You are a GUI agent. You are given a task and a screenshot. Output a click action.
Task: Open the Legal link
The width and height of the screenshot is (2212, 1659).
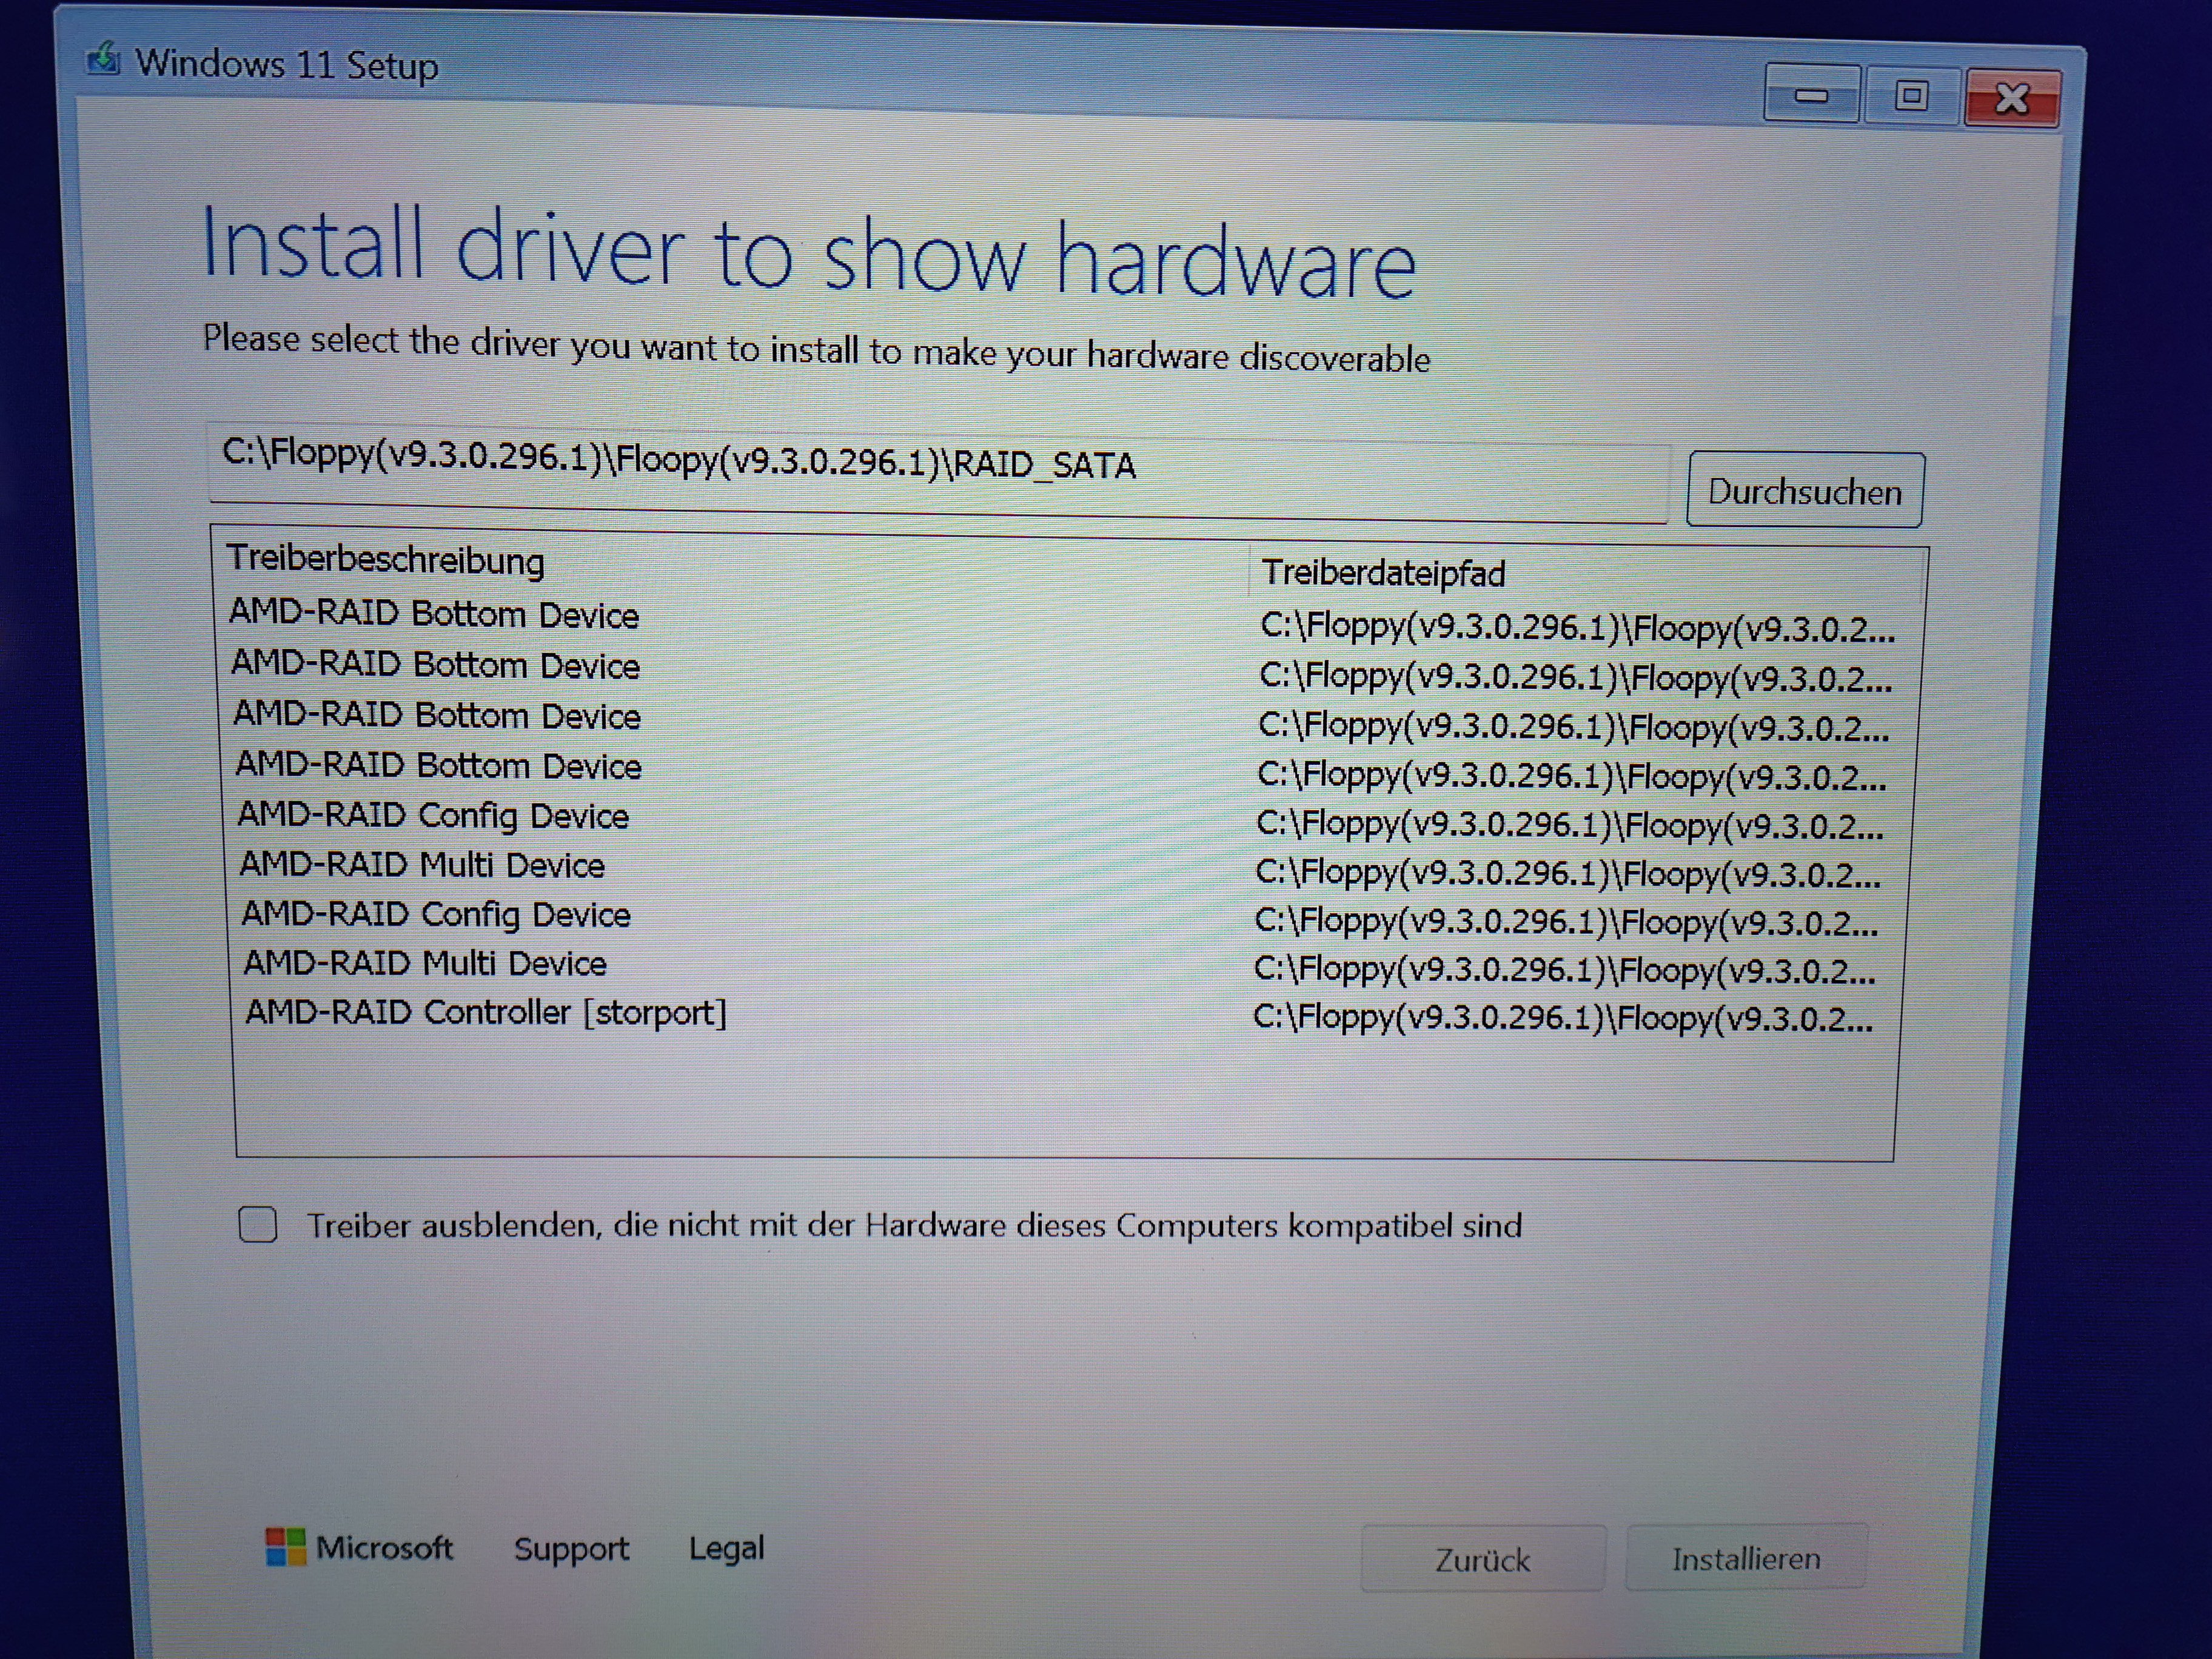pyautogui.click(x=726, y=1548)
